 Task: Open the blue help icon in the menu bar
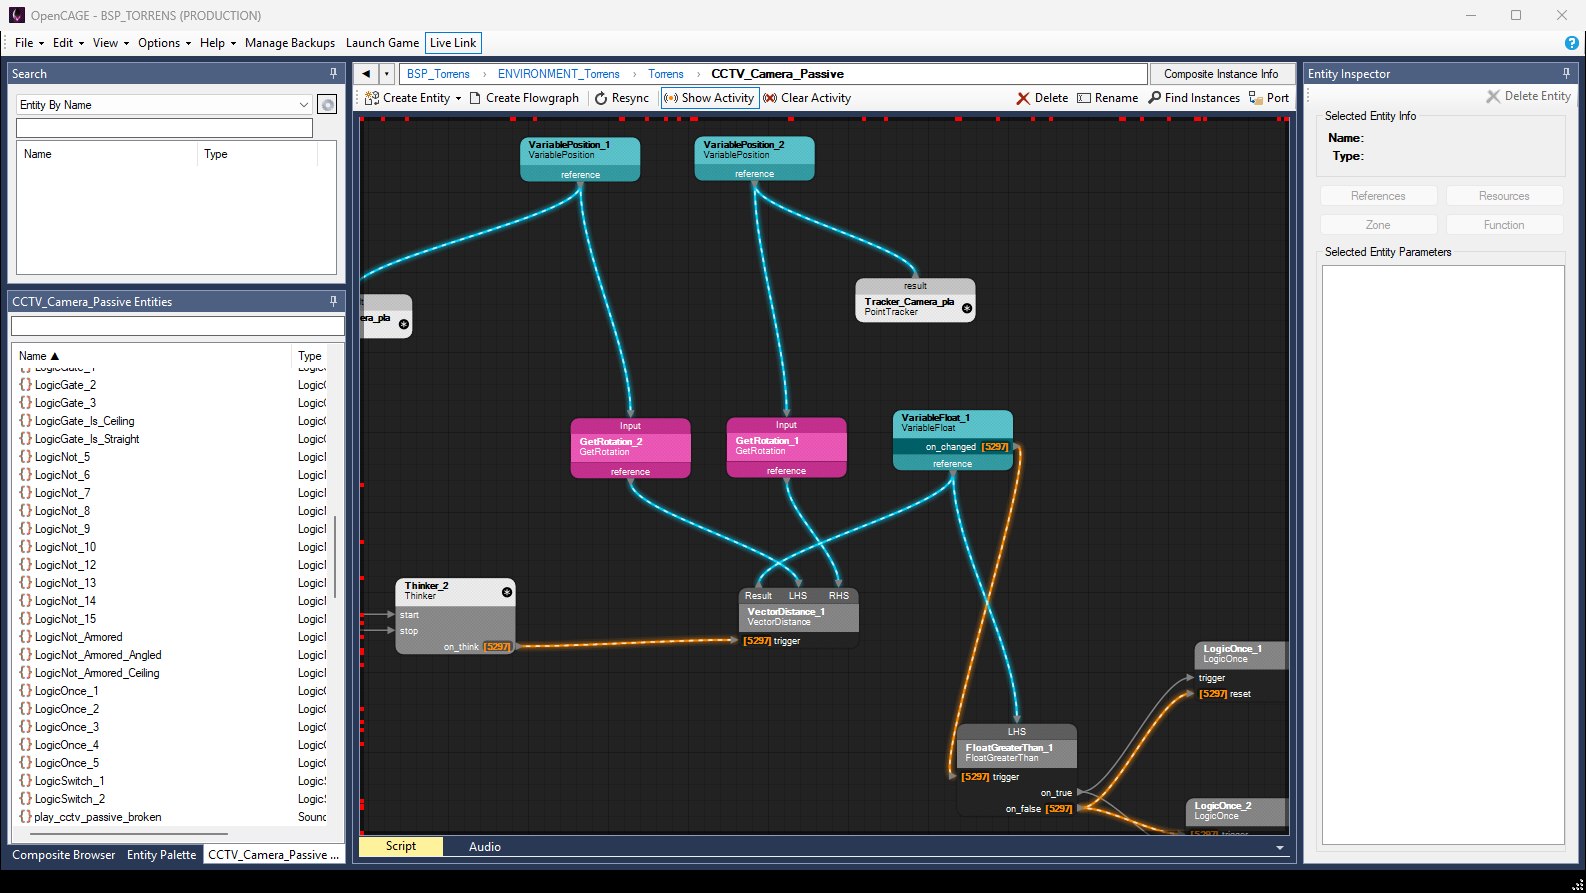pos(1572,43)
